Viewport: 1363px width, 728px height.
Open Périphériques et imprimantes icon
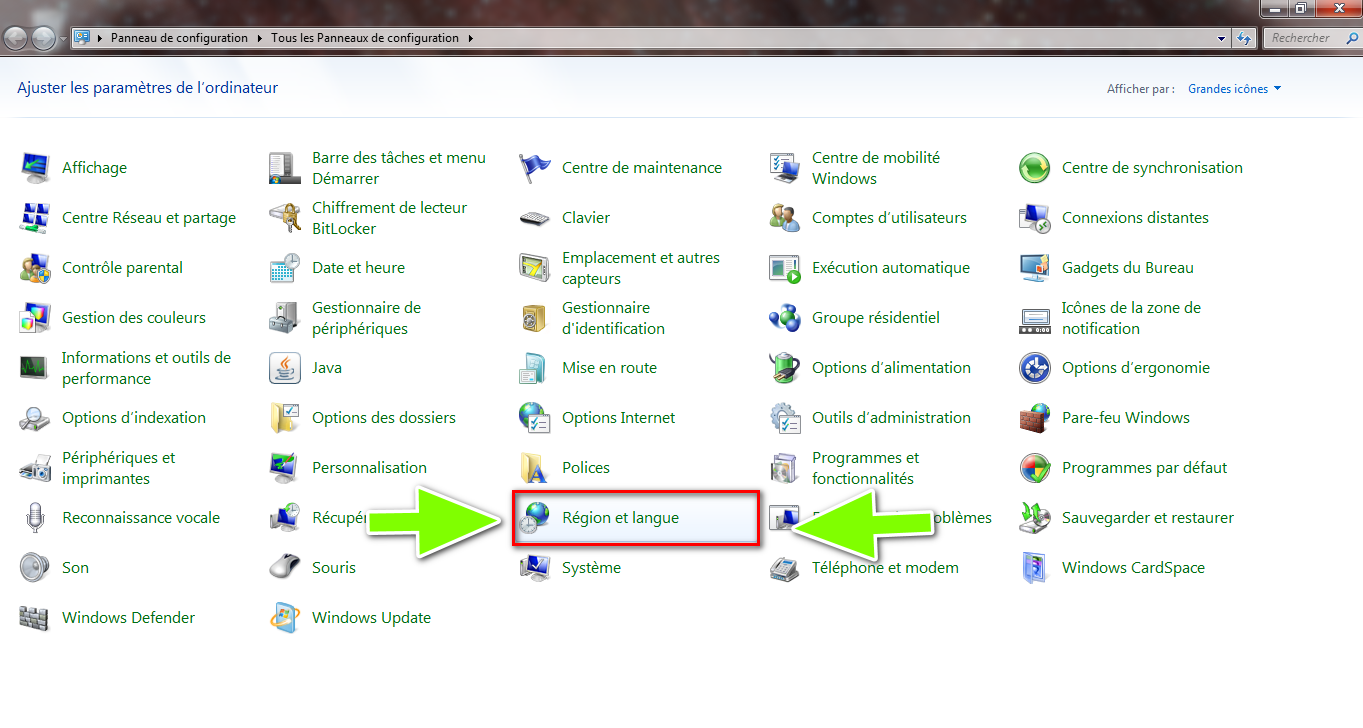pos(35,468)
